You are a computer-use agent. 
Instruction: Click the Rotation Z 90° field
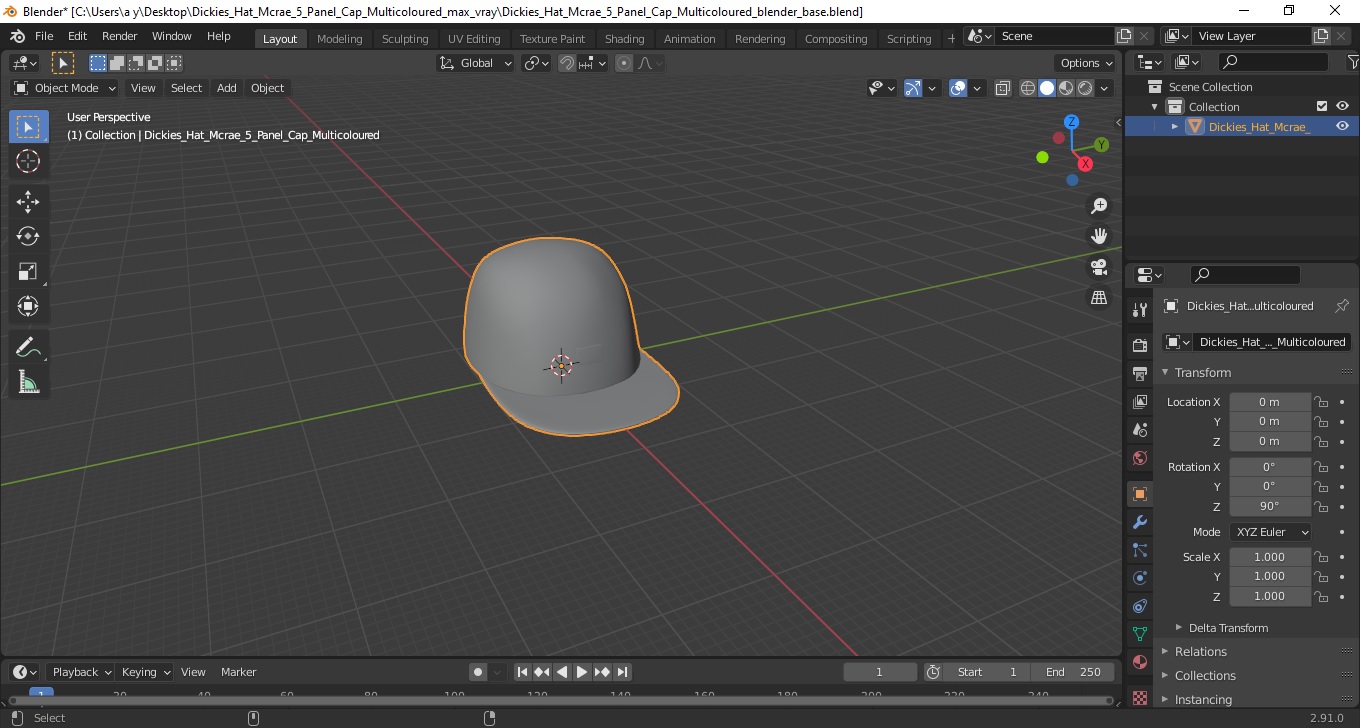1270,506
